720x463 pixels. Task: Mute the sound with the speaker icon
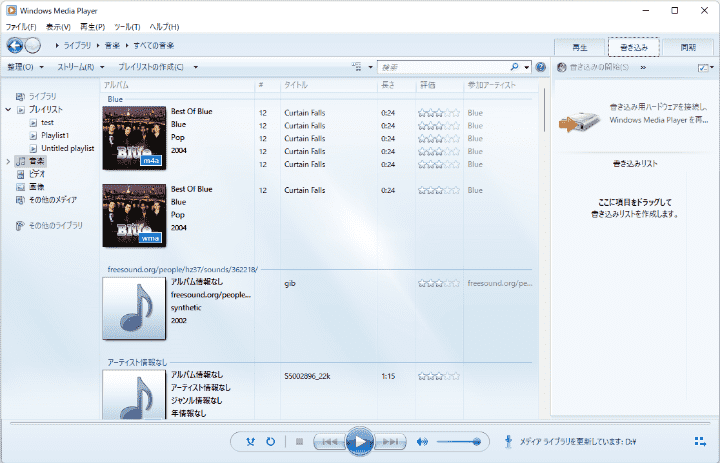point(422,442)
